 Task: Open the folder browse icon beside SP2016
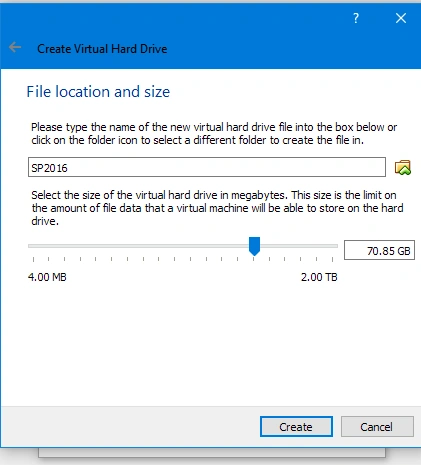[403, 167]
